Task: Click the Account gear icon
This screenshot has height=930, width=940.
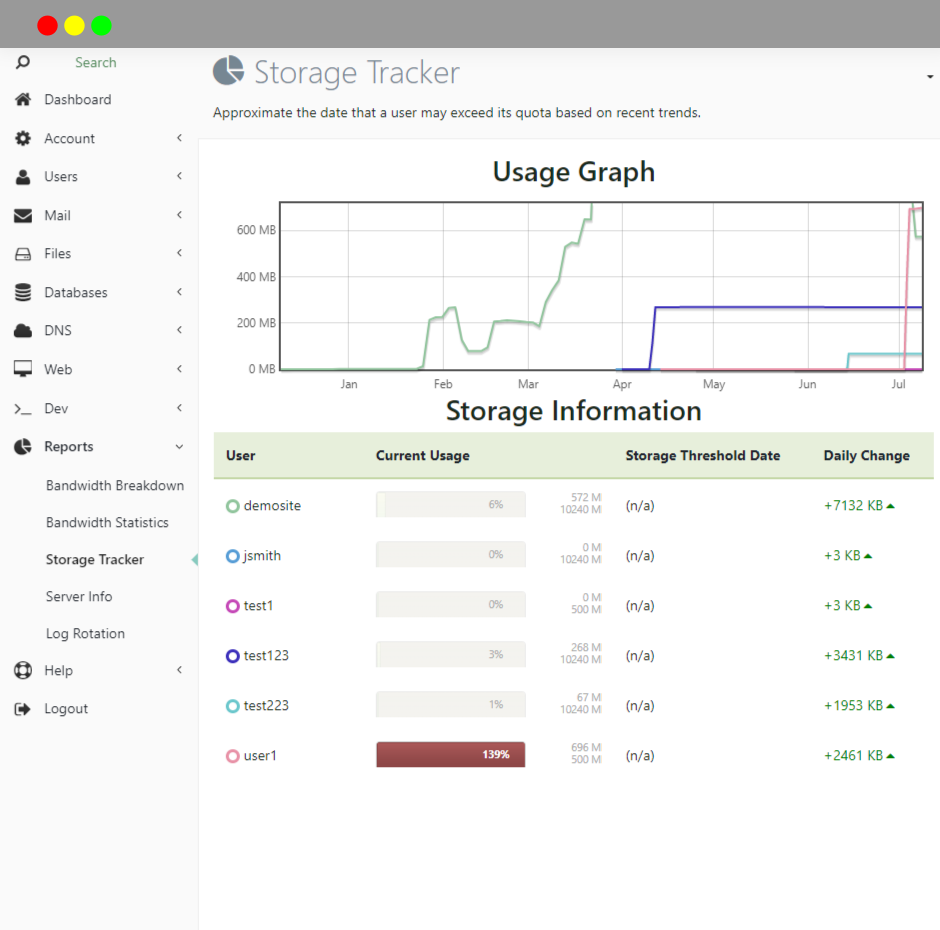Action: [x=23, y=139]
